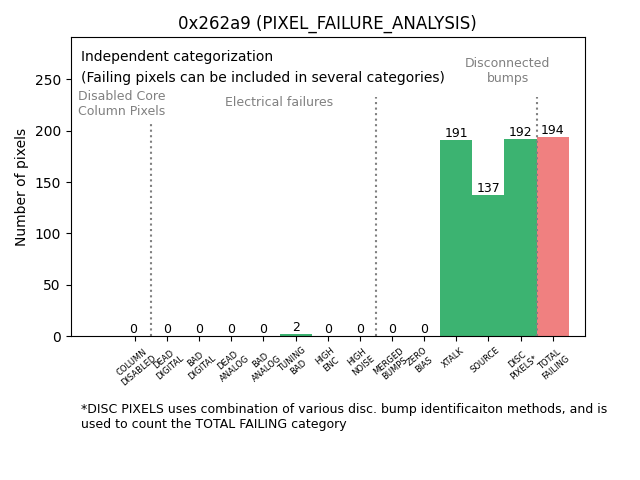Click the chart title 0x262a9 (PIXEL_FAILURE_ANALYSIS)
Viewport: 640px width, 480px height.
click(x=327, y=23)
